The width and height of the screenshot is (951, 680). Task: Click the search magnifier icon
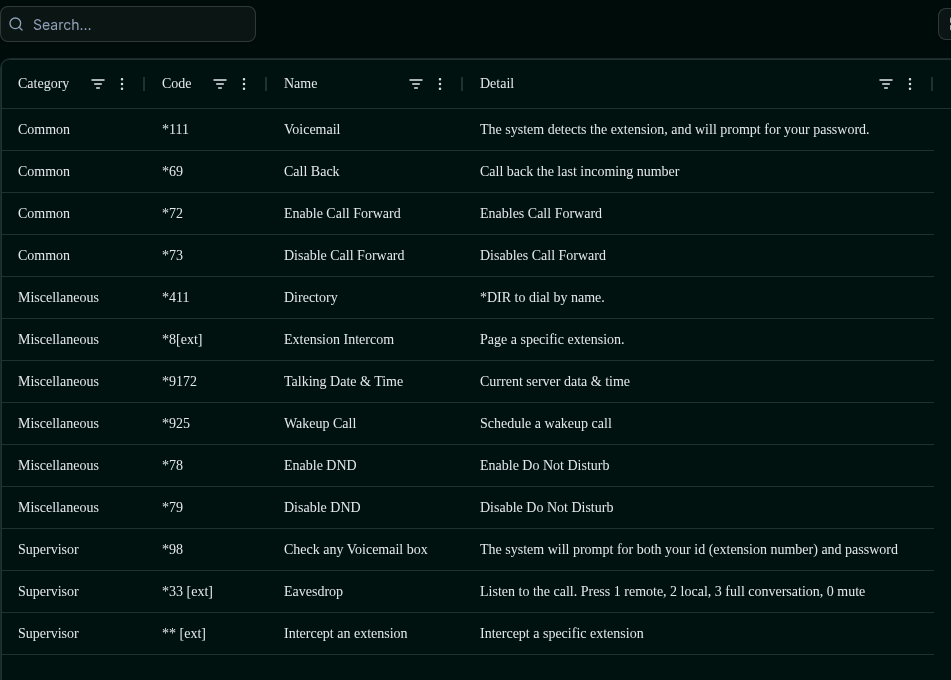(x=16, y=24)
